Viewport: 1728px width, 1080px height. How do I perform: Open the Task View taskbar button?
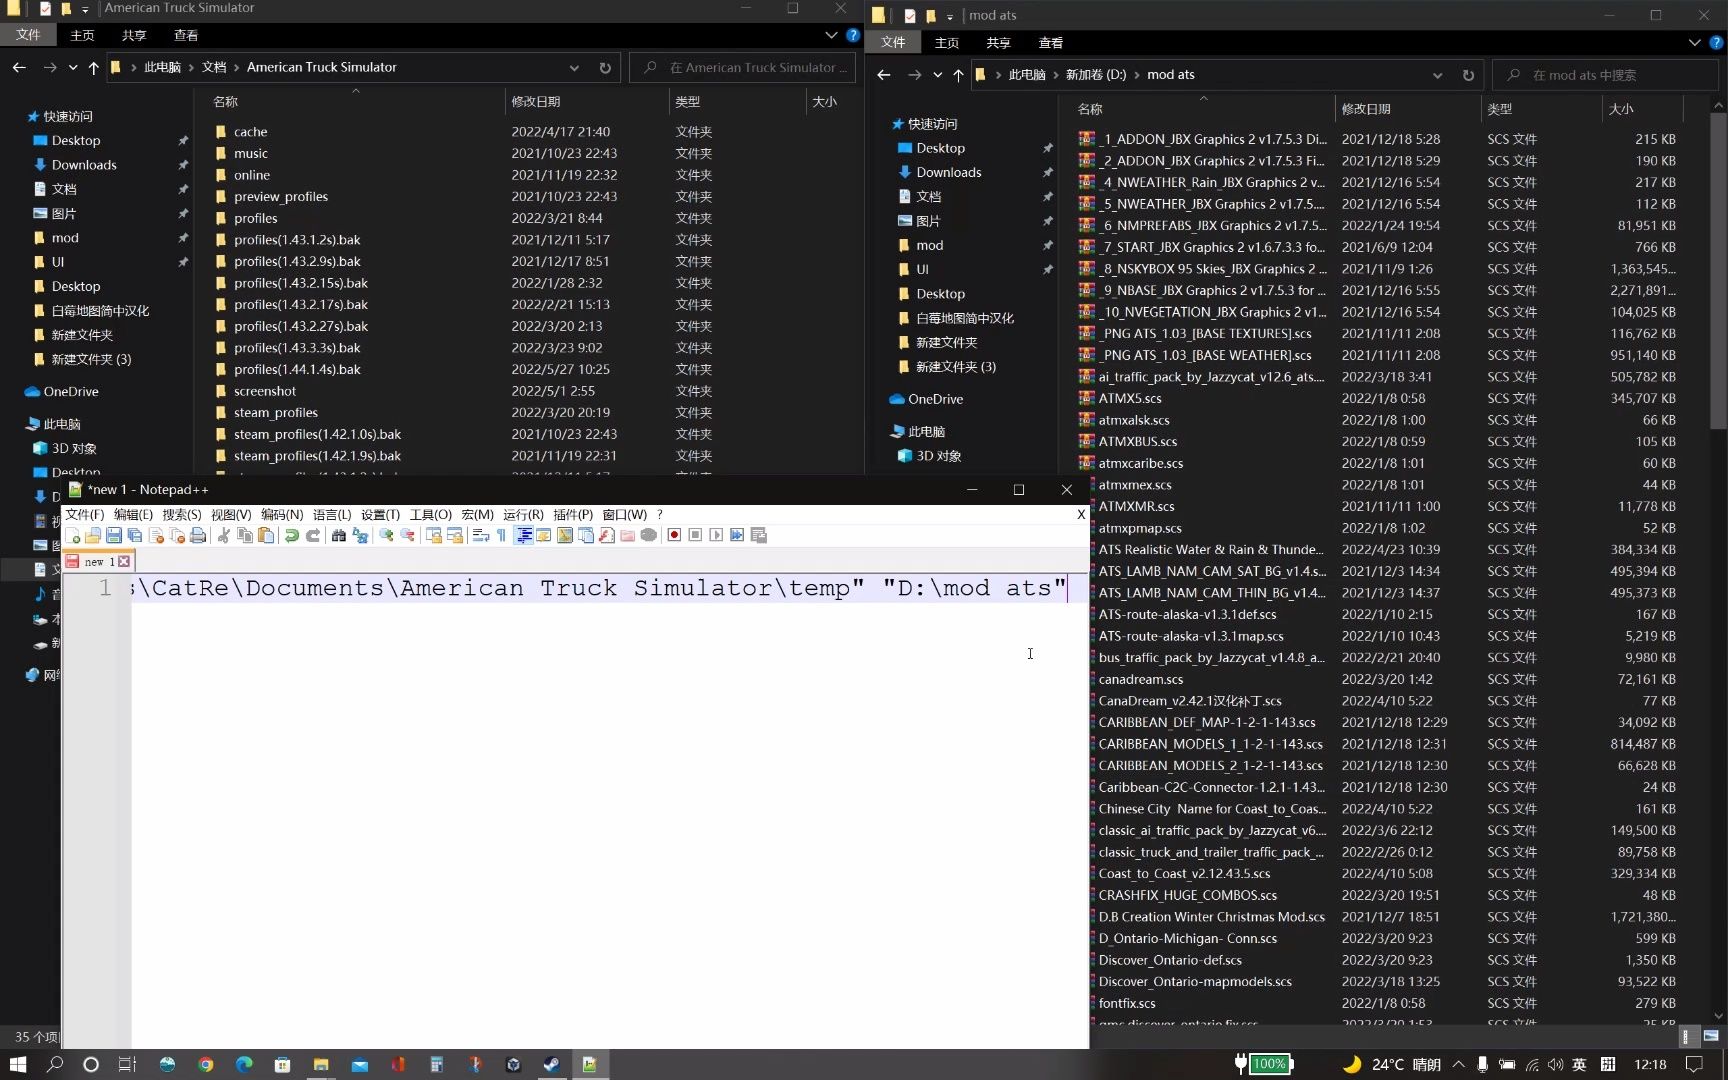127,1064
